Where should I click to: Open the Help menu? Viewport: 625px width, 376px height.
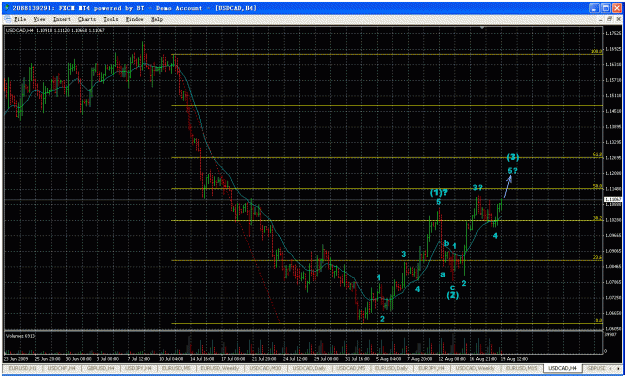pos(157,19)
